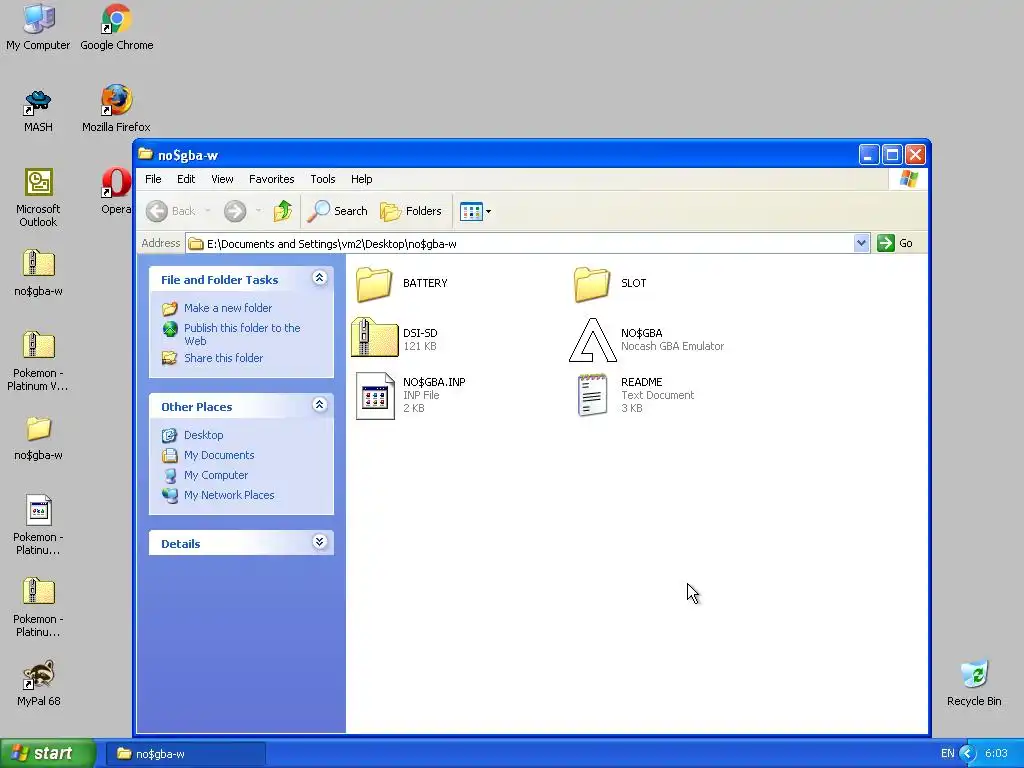This screenshot has height=768, width=1024.
Task: Select the NO$GBA.INP file name text
Action: [x=434, y=382]
